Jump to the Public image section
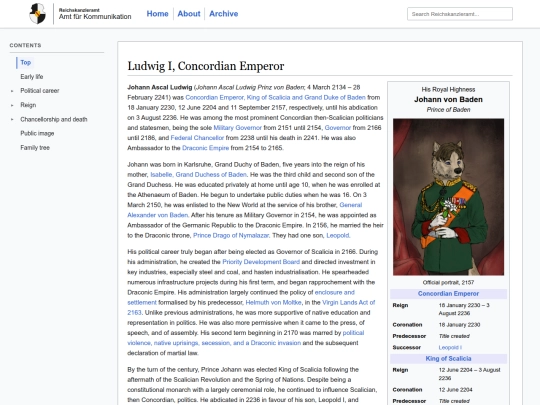The height and width of the screenshot is (405, 540). pos(37,133)
